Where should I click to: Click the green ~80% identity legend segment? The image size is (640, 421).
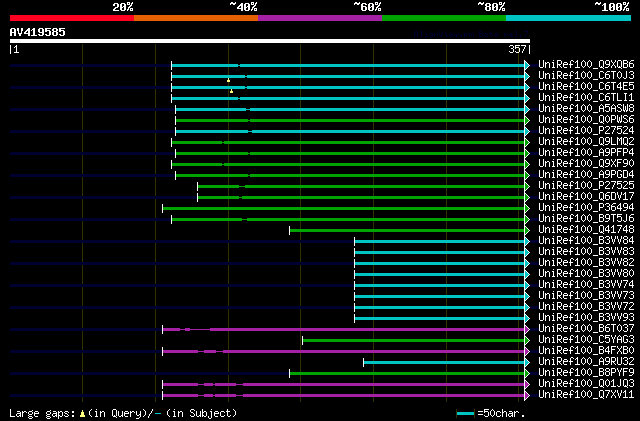(444, 18)
